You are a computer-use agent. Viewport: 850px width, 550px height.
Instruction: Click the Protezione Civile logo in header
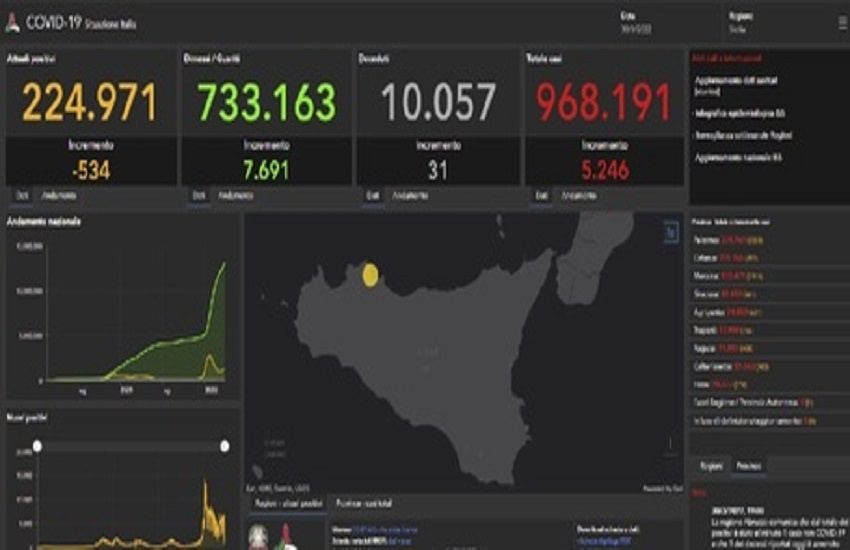pyautogui.click(x=13, y=21)
